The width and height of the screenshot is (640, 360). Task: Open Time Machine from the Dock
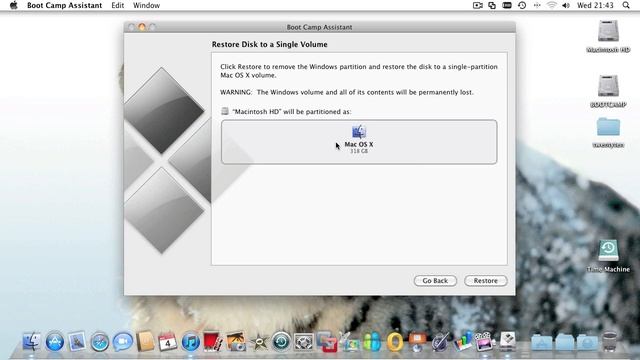[x=281, y=342]
